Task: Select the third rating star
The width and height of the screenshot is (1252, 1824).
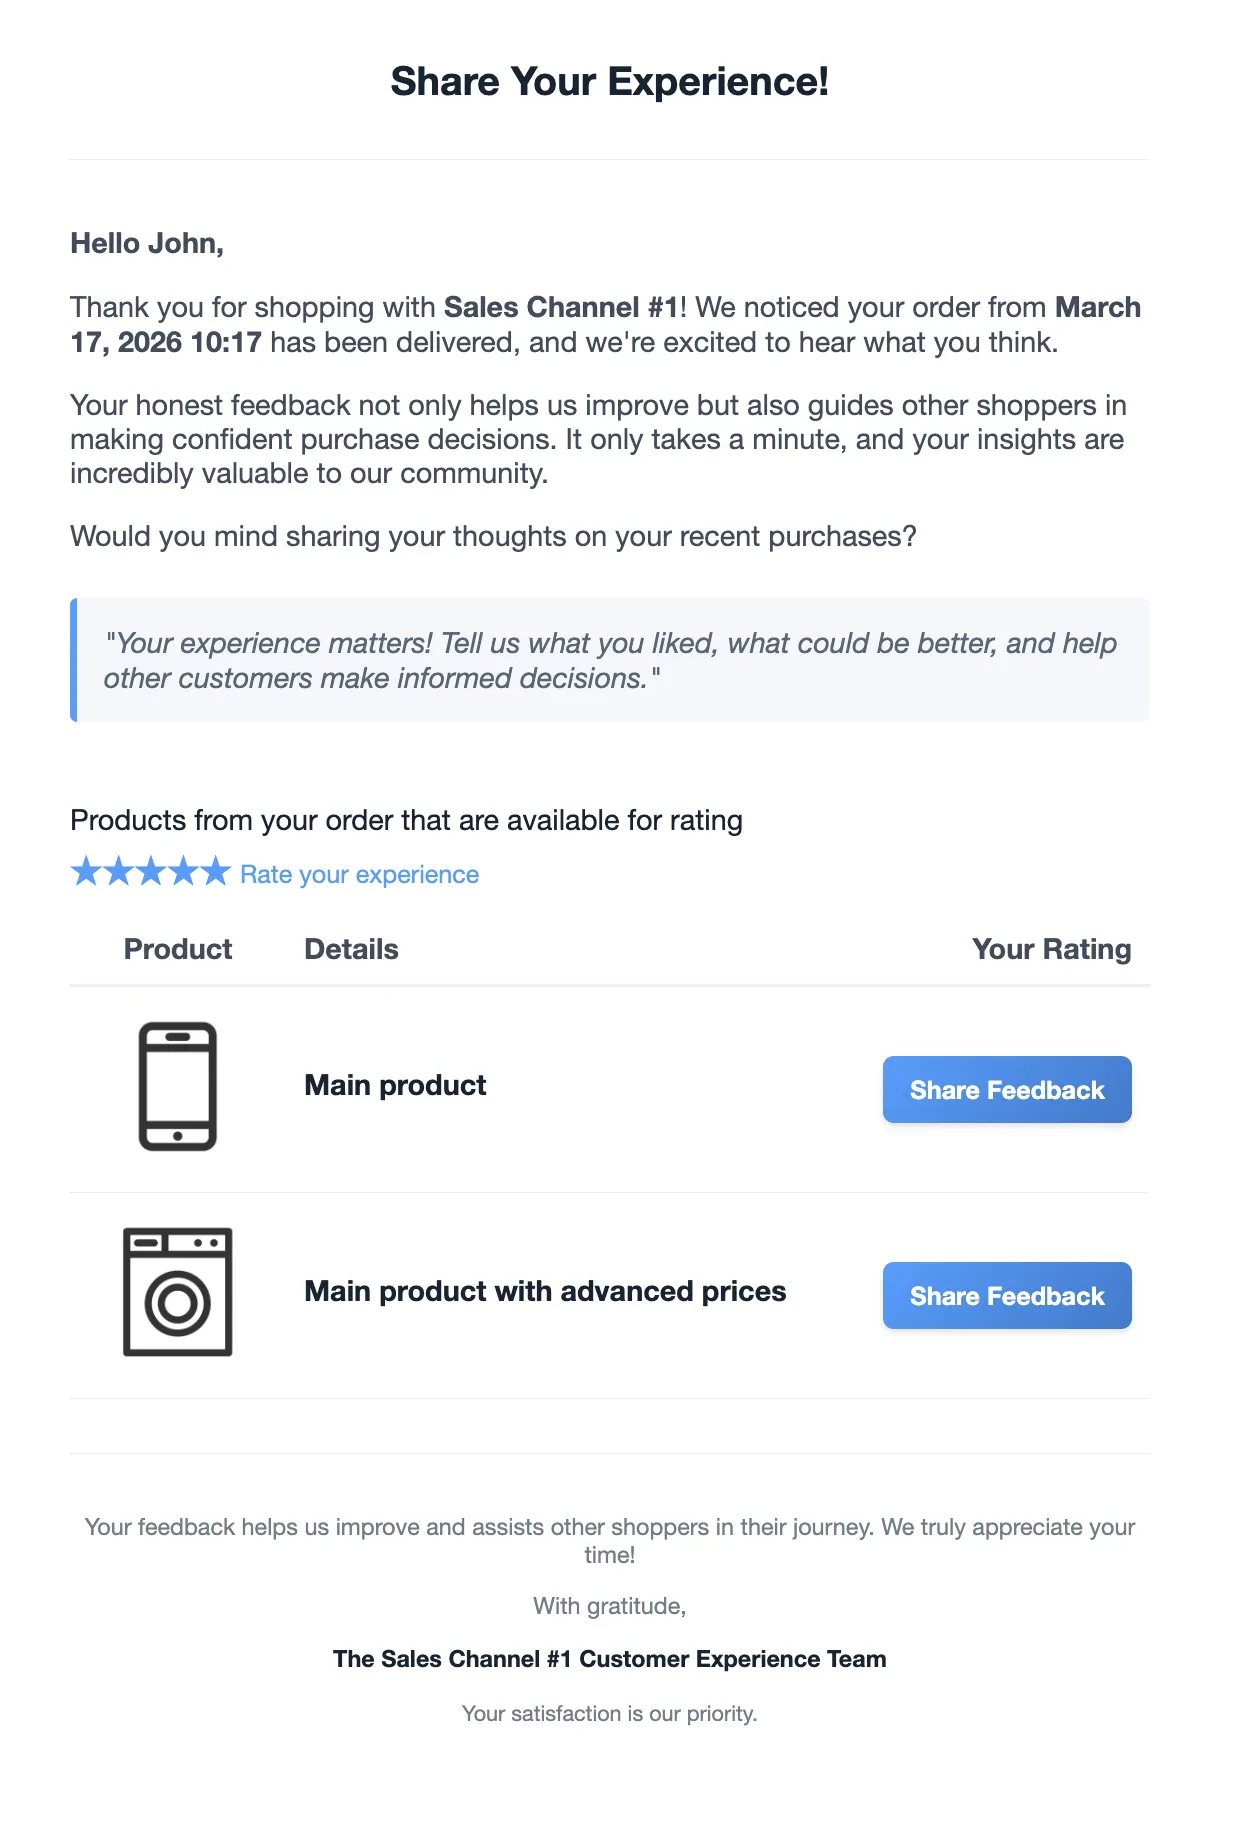Action: 151,872
